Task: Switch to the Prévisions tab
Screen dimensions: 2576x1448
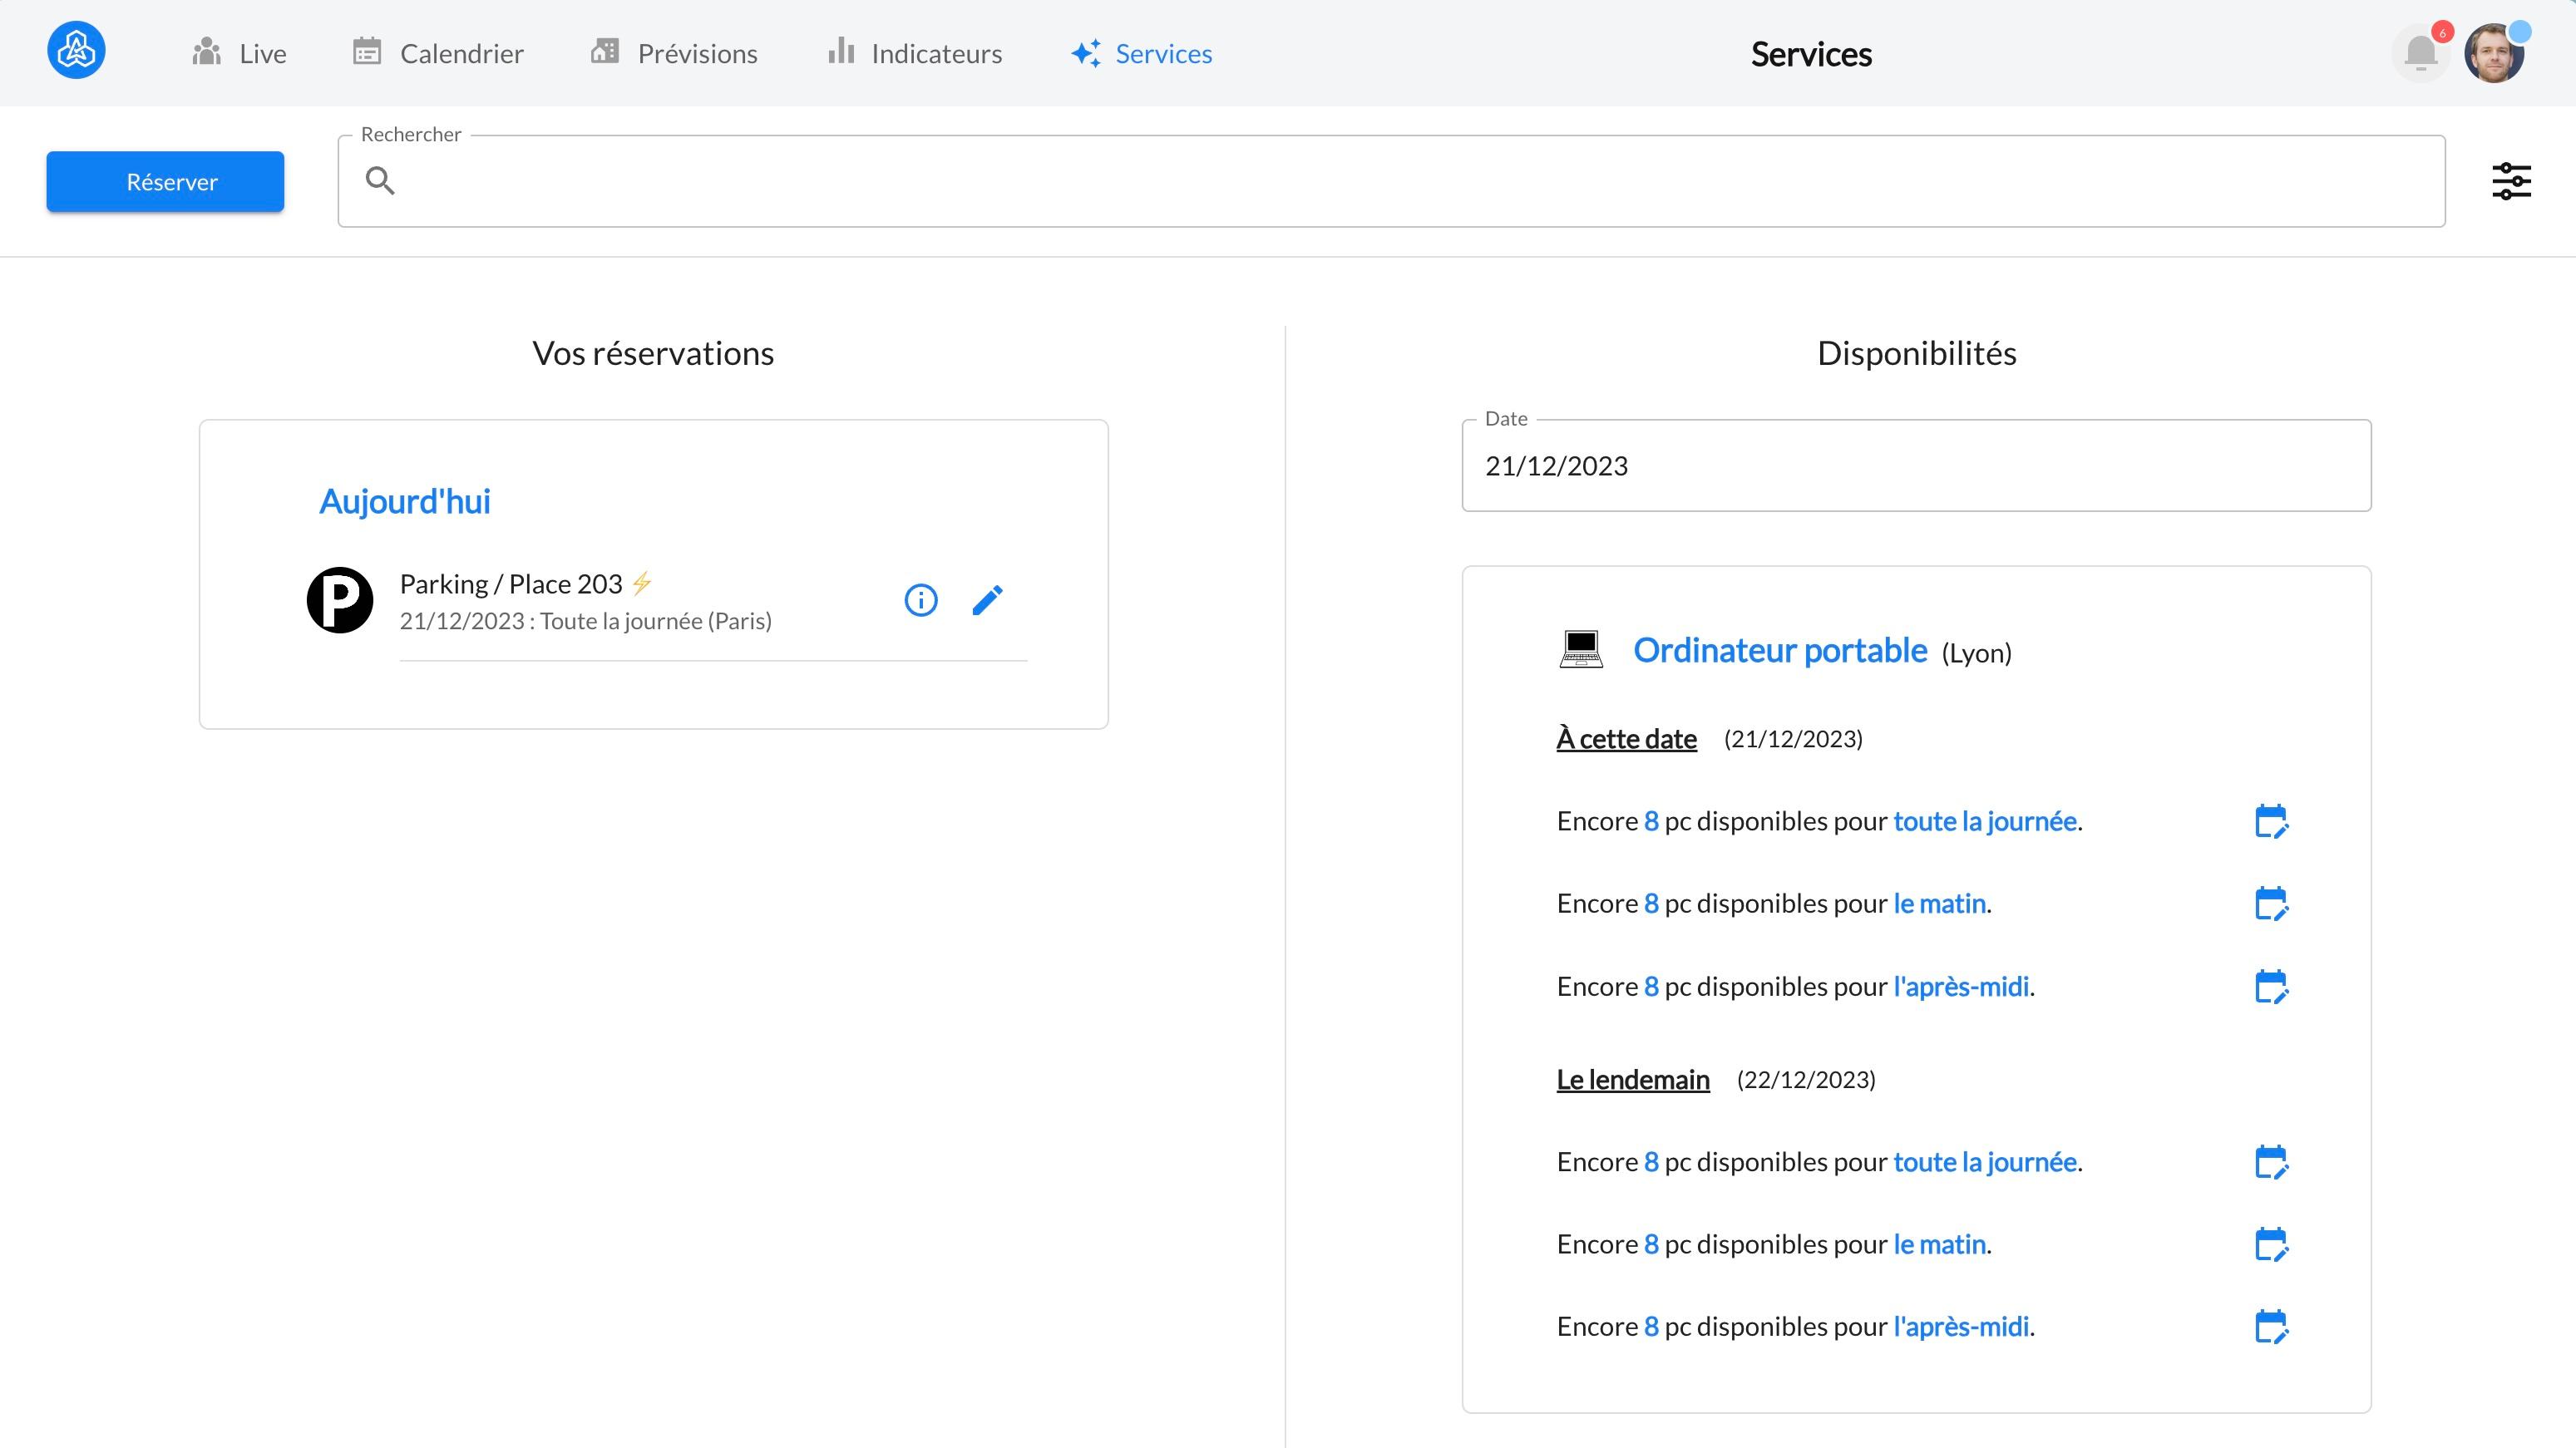Action: (x=674, y=53)
